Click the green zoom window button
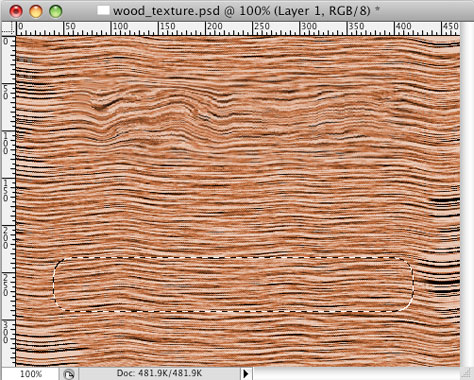Viewport: 474px width, 380px height. pos(56,11)
